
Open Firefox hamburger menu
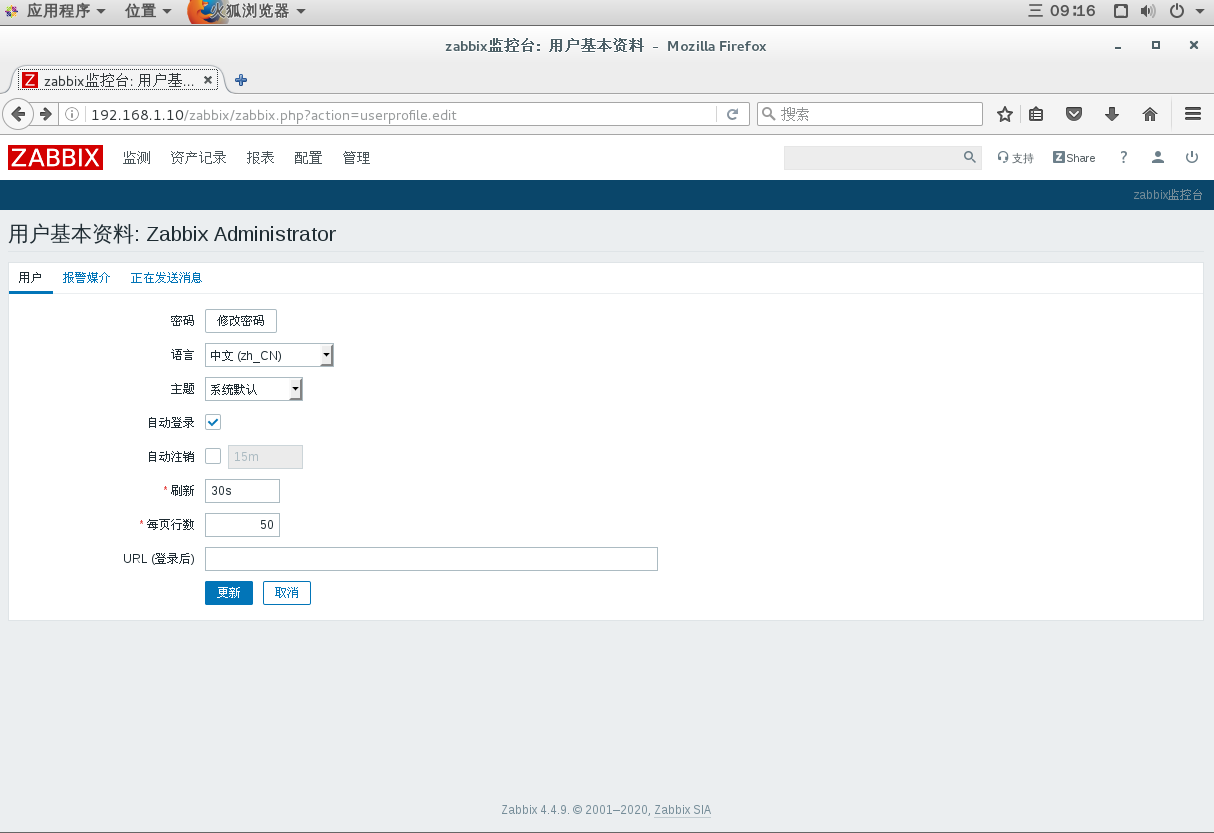click(1192, 114)
